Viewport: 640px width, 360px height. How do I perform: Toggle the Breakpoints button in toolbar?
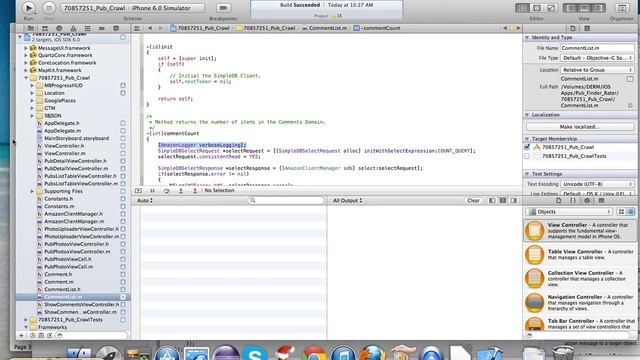pyautogui.click(x=223, y=8)
